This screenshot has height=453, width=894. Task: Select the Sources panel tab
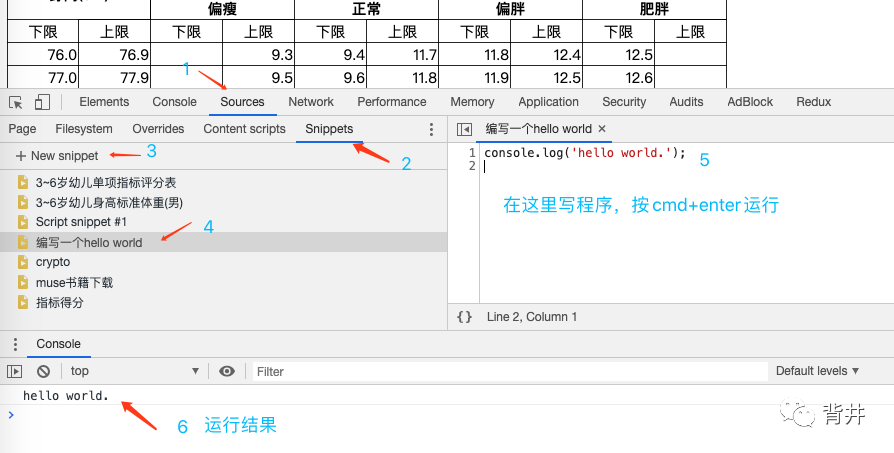tap(242, 102)
